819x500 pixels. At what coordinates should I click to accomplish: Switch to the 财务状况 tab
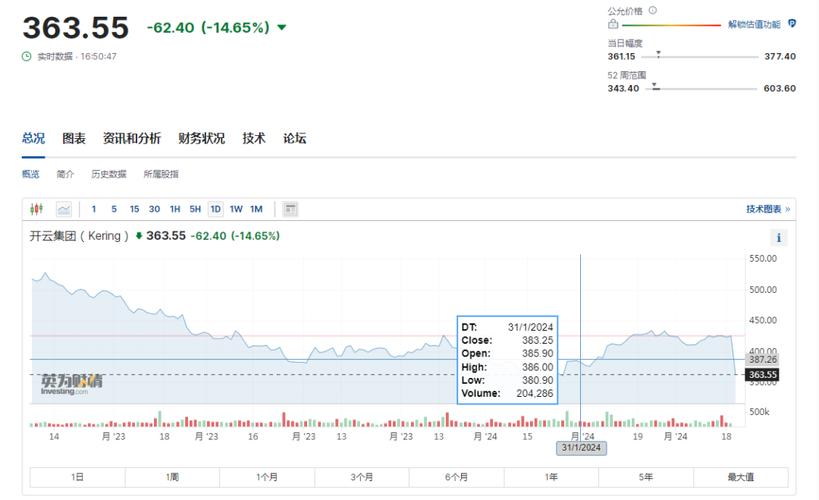click(202, 138)
